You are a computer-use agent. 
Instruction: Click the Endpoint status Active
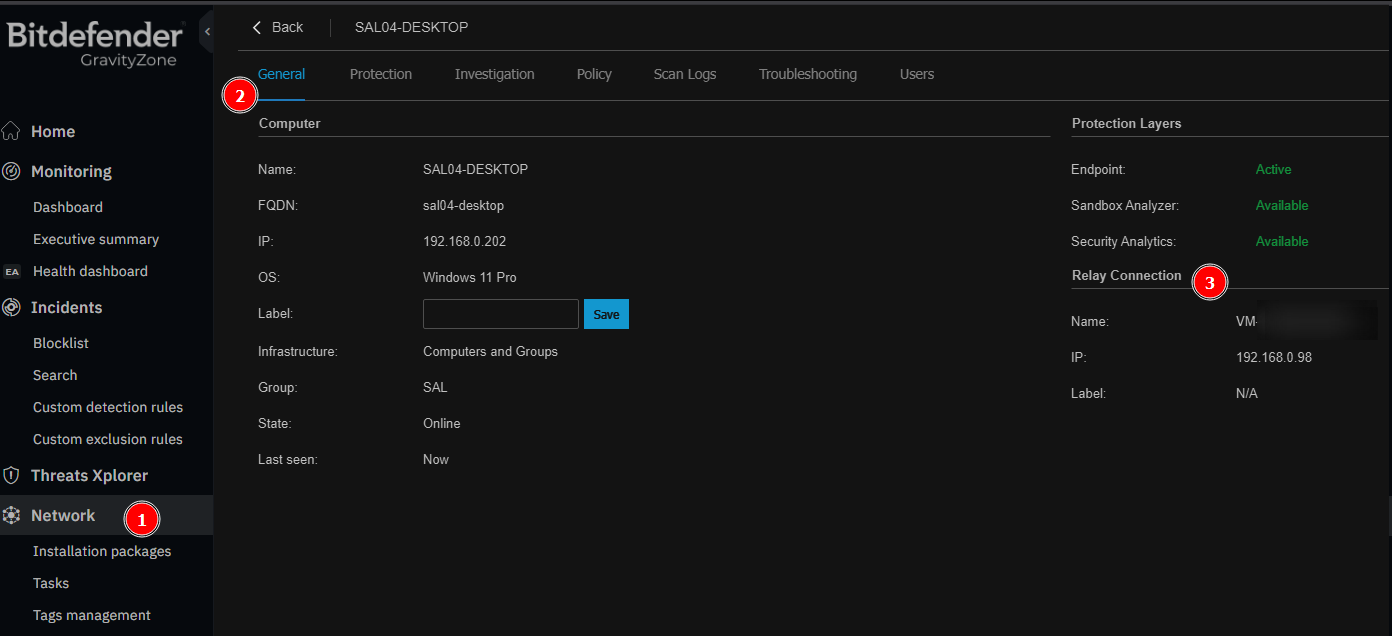click(1274, 169)
